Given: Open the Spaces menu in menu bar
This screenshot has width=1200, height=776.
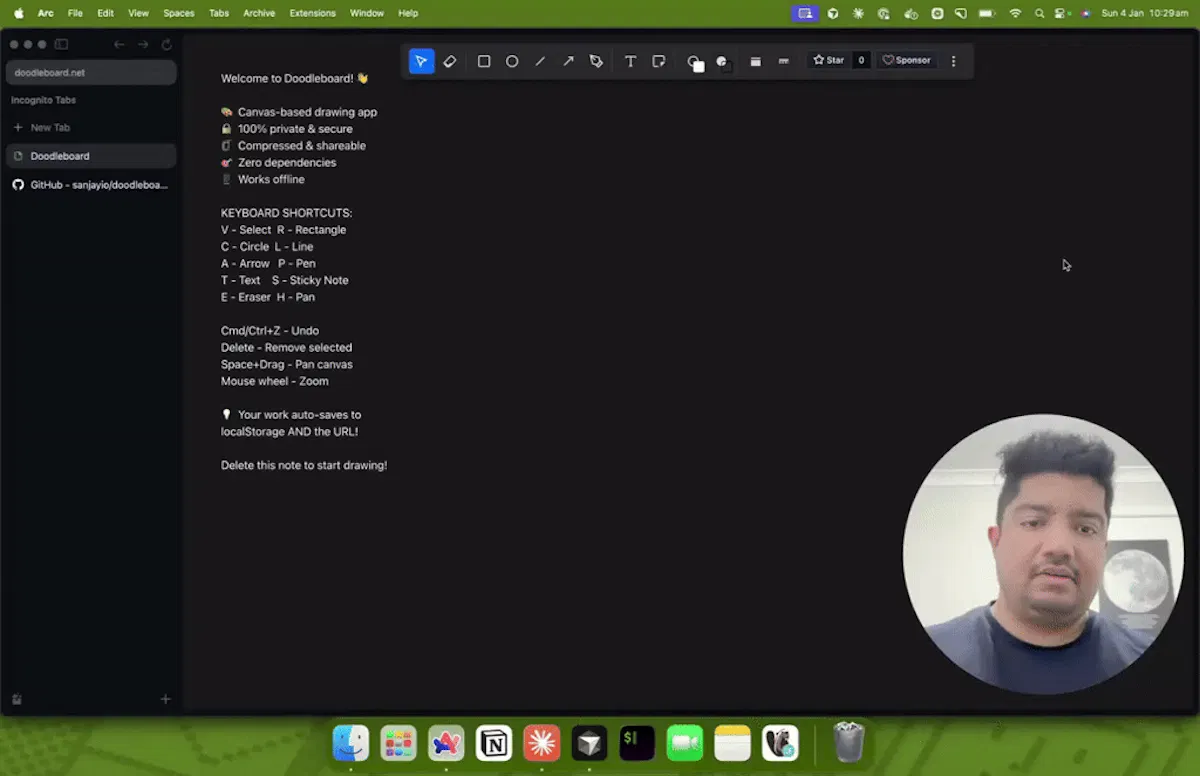Looking at the screenshot, I should click(179, 13).
